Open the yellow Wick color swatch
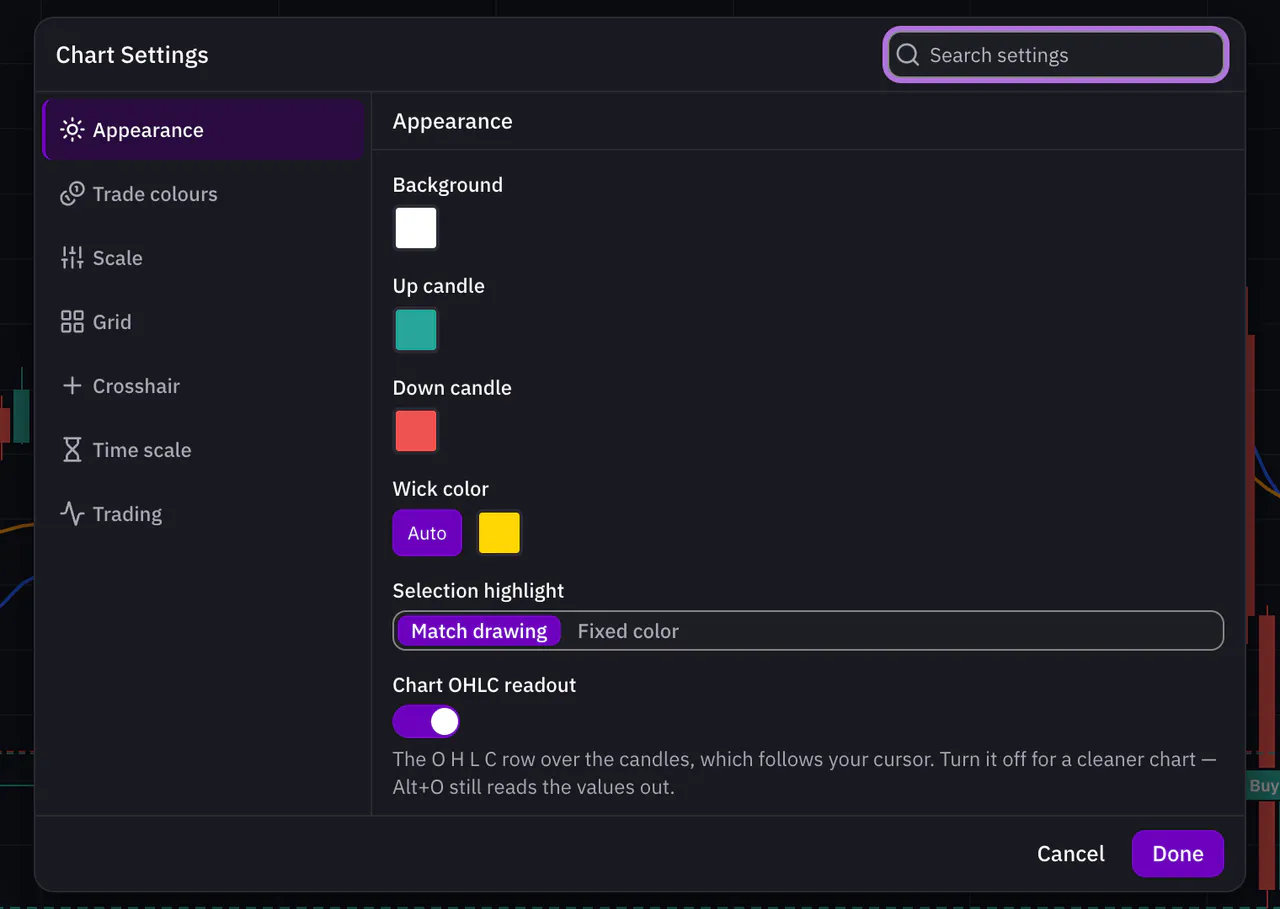The width and height of the screenshot is (1280, 909). tap(499, 533)
